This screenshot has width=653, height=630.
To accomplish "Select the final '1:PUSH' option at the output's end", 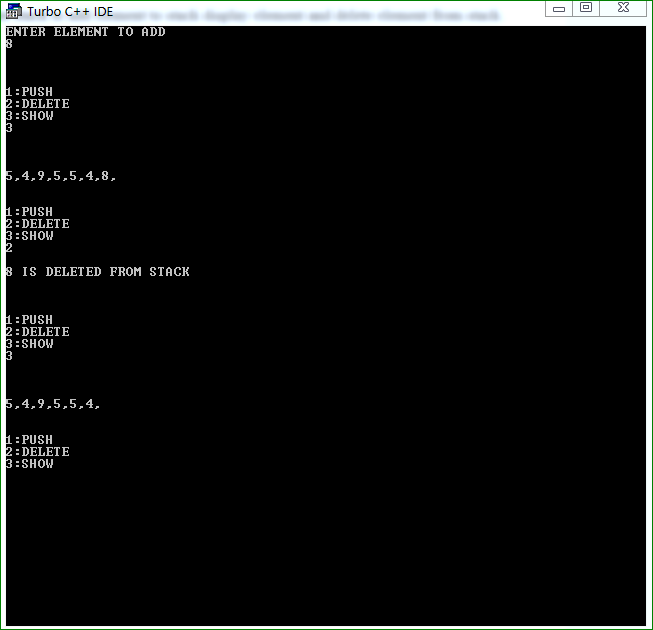I will coord(29,439).
